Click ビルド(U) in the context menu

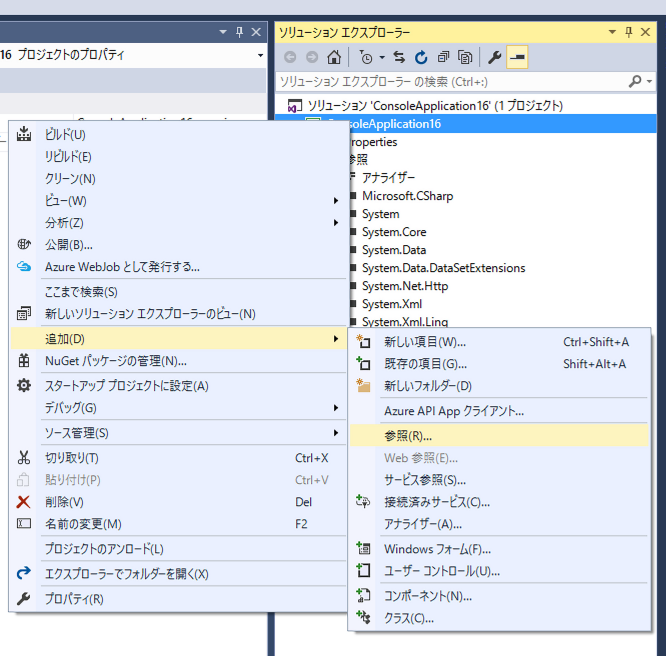pyautogui.click(x=65, y=134)
